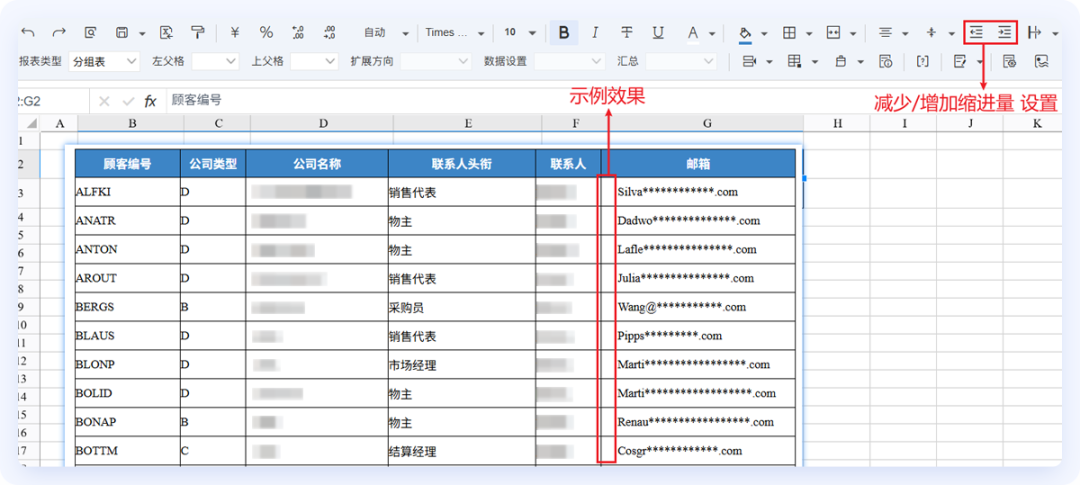Select column H header
Viewport: 1080px width, 485px height.
[x=837, y=123]
